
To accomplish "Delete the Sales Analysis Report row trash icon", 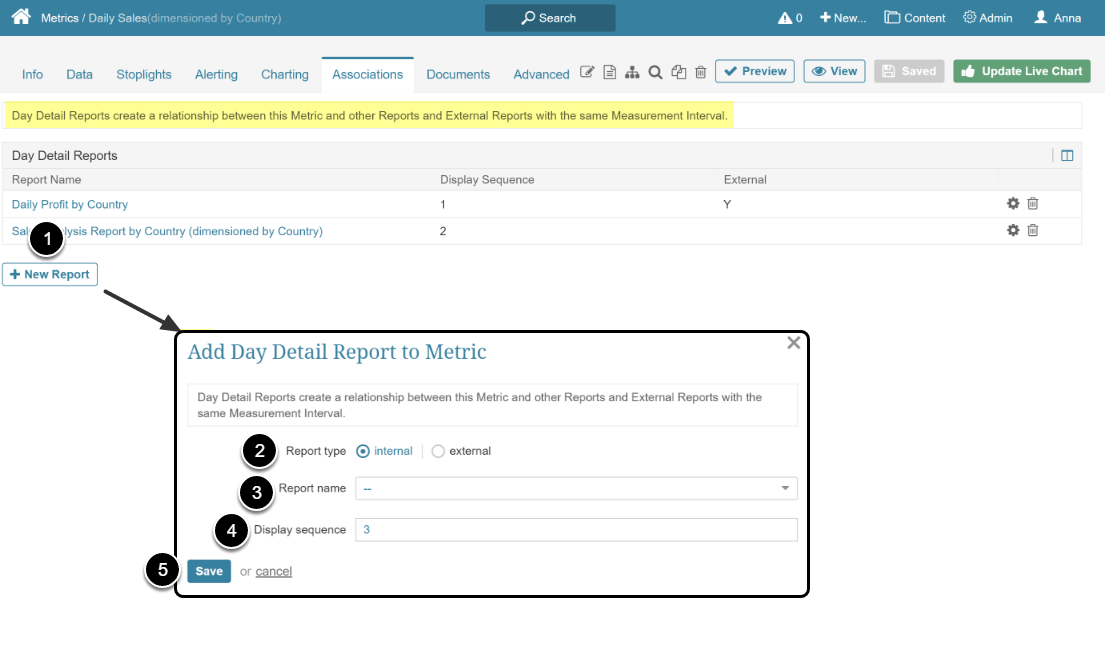I will (x=1033, y=230).
